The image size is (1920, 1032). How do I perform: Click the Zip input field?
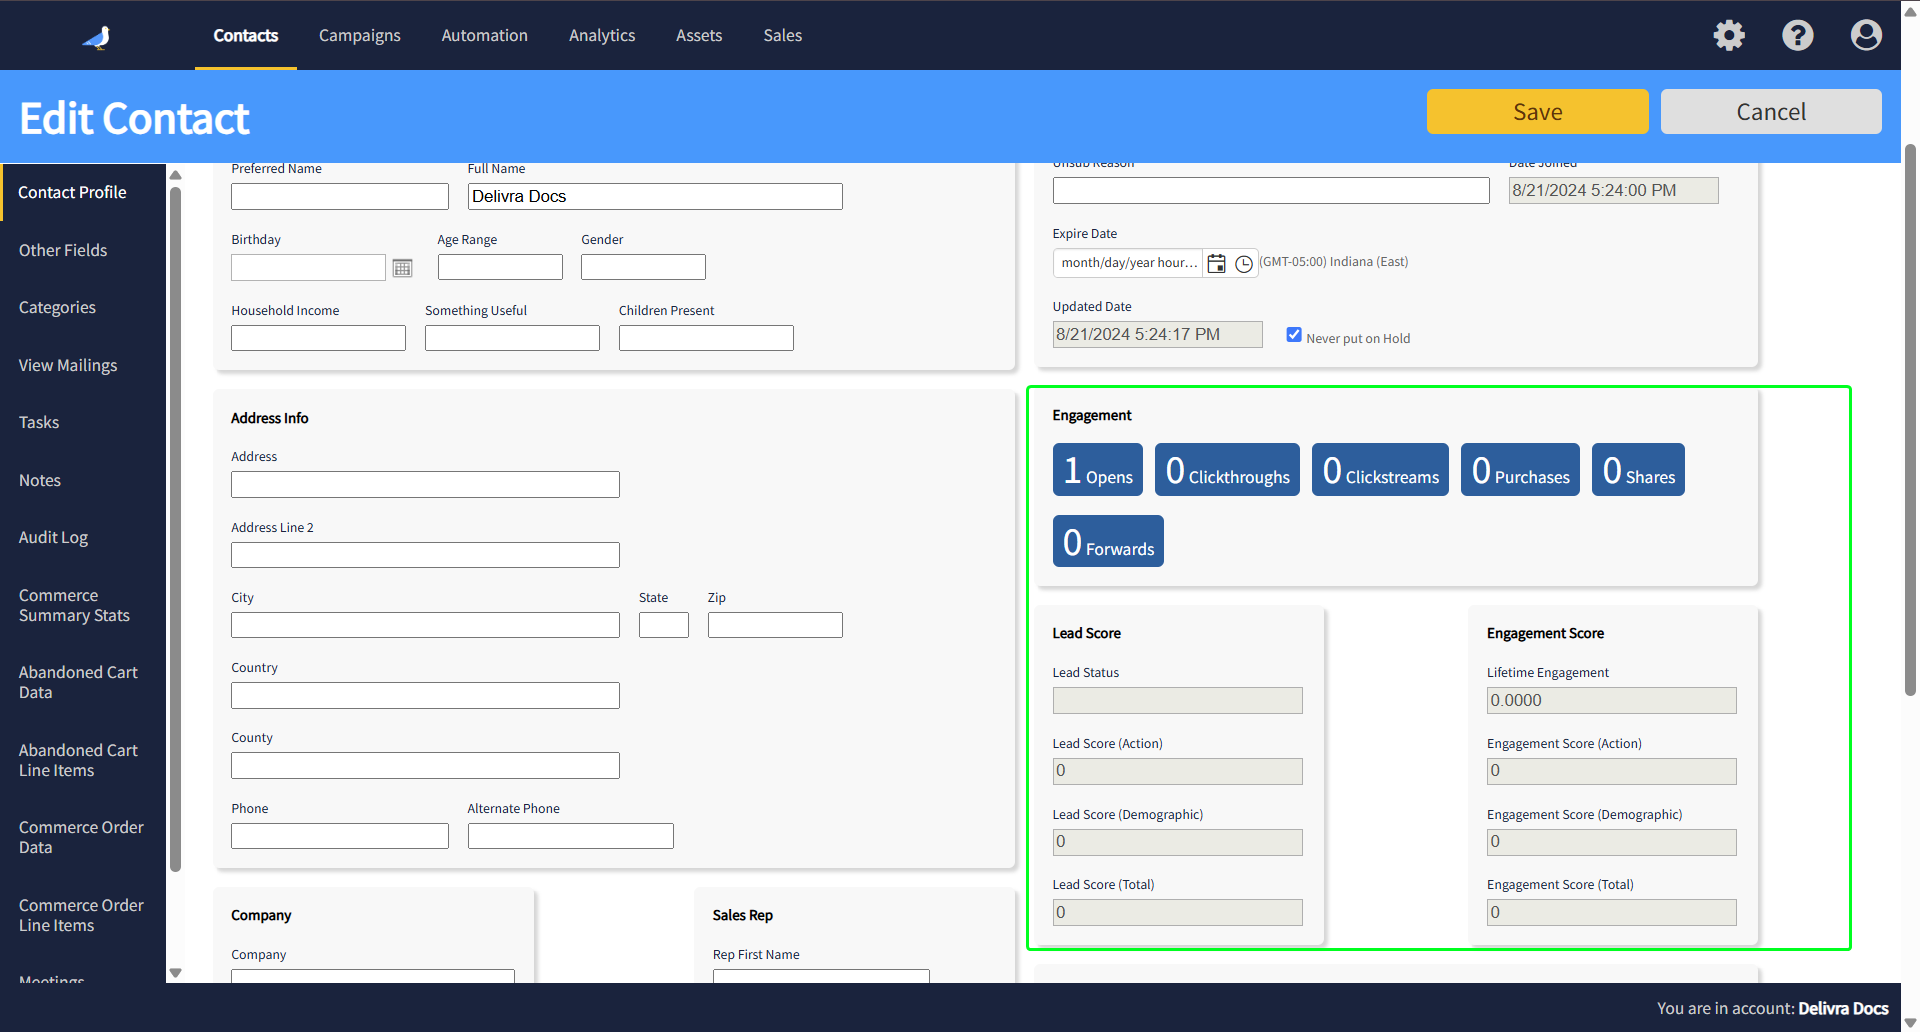[x=775, y=625]
